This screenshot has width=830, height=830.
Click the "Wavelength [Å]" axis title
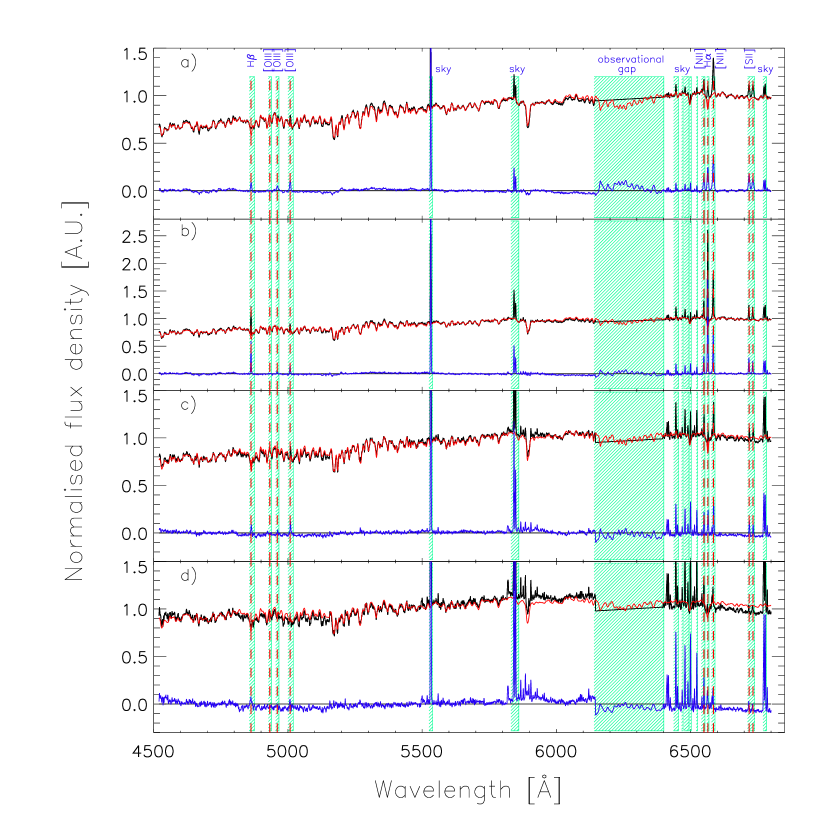coord(468,790)
